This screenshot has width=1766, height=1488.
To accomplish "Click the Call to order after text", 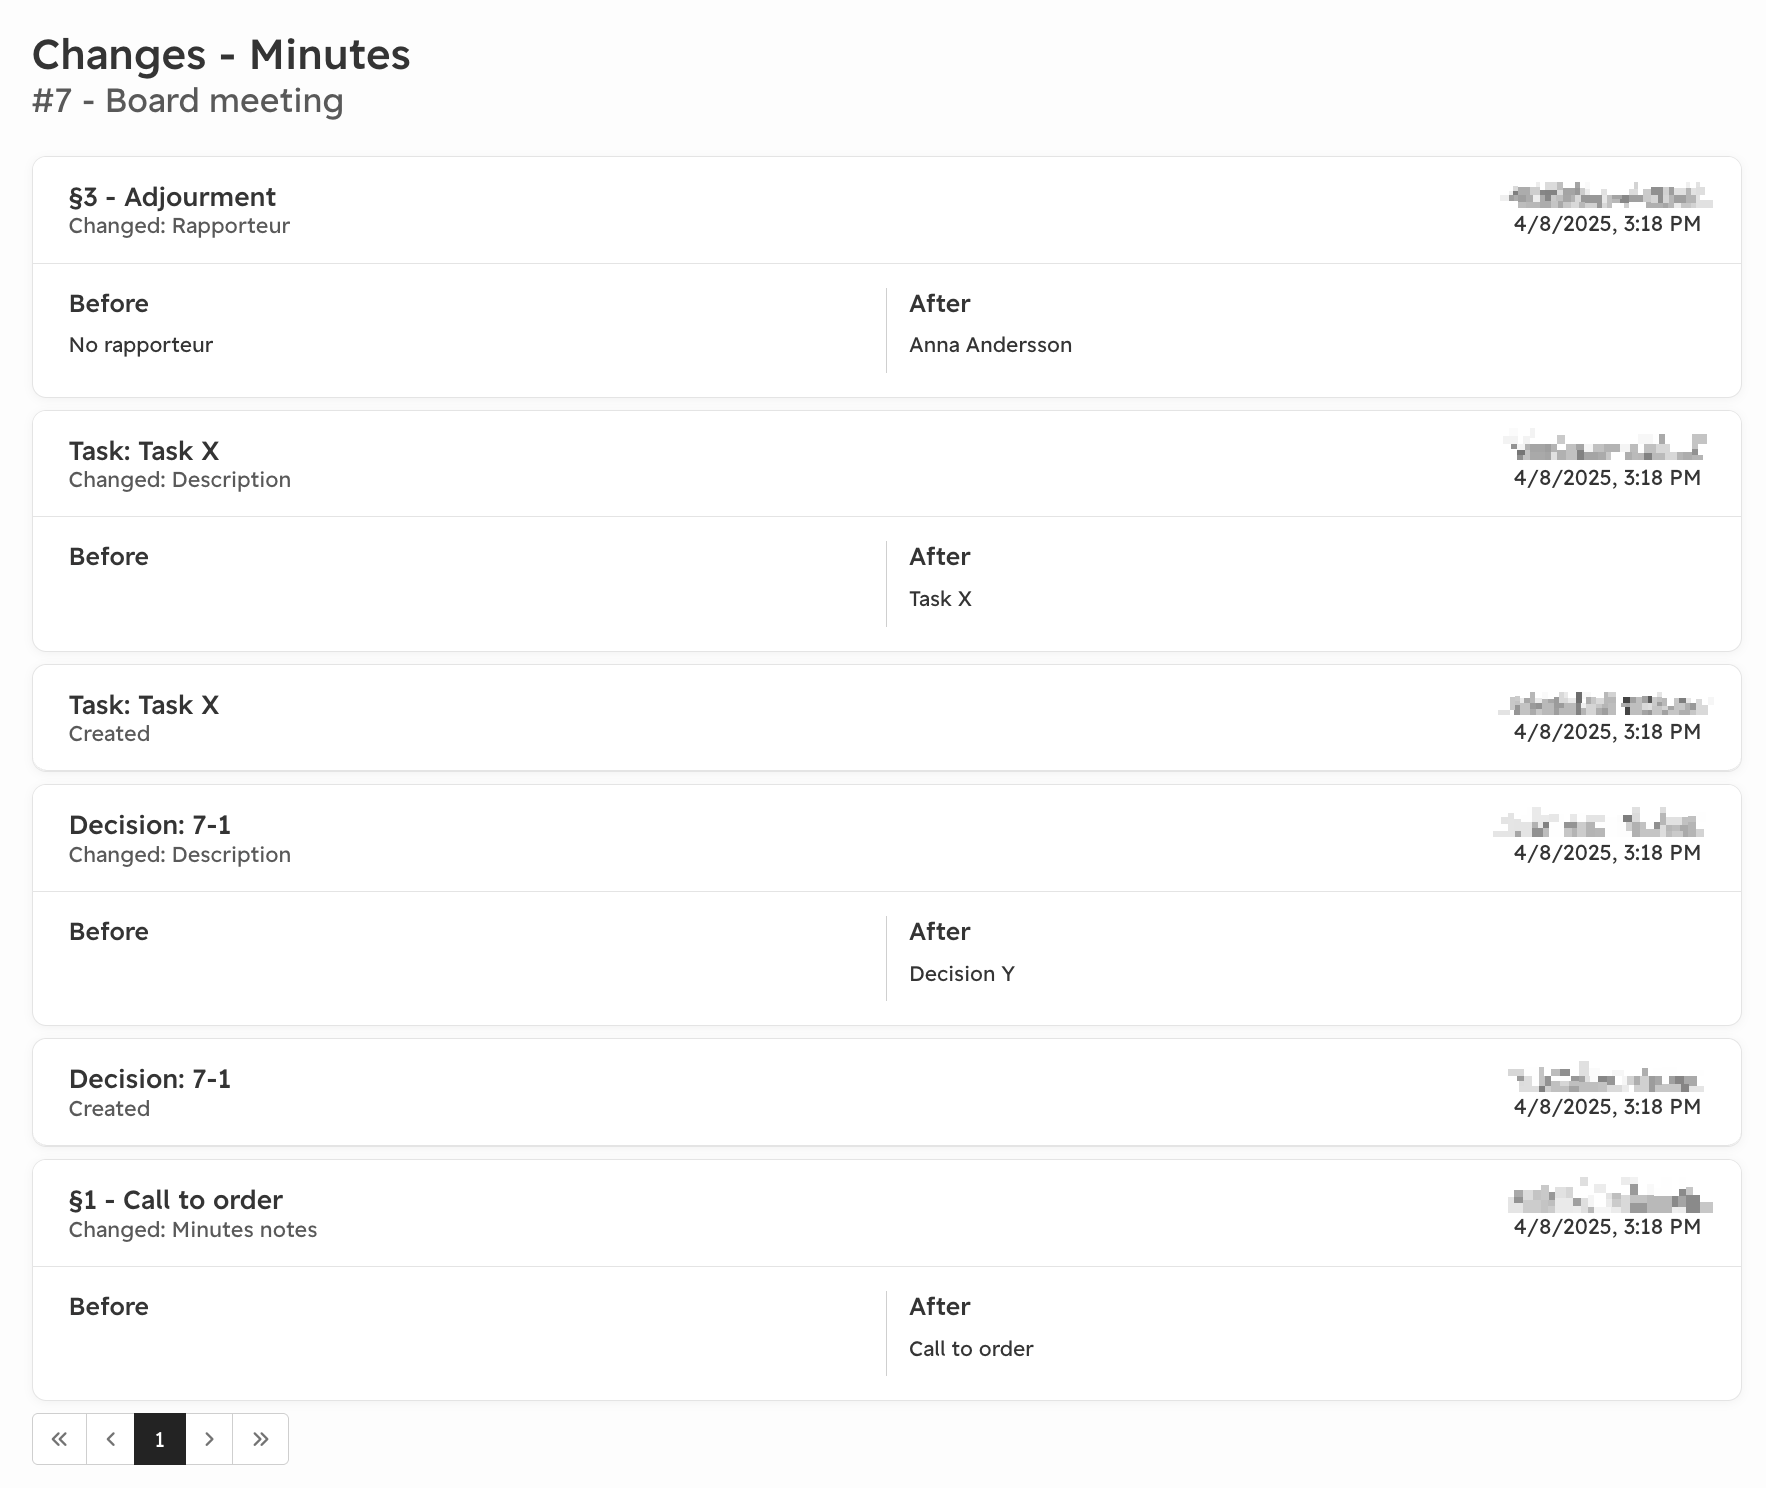I will pyautogui.click(x=971, y=1349).
